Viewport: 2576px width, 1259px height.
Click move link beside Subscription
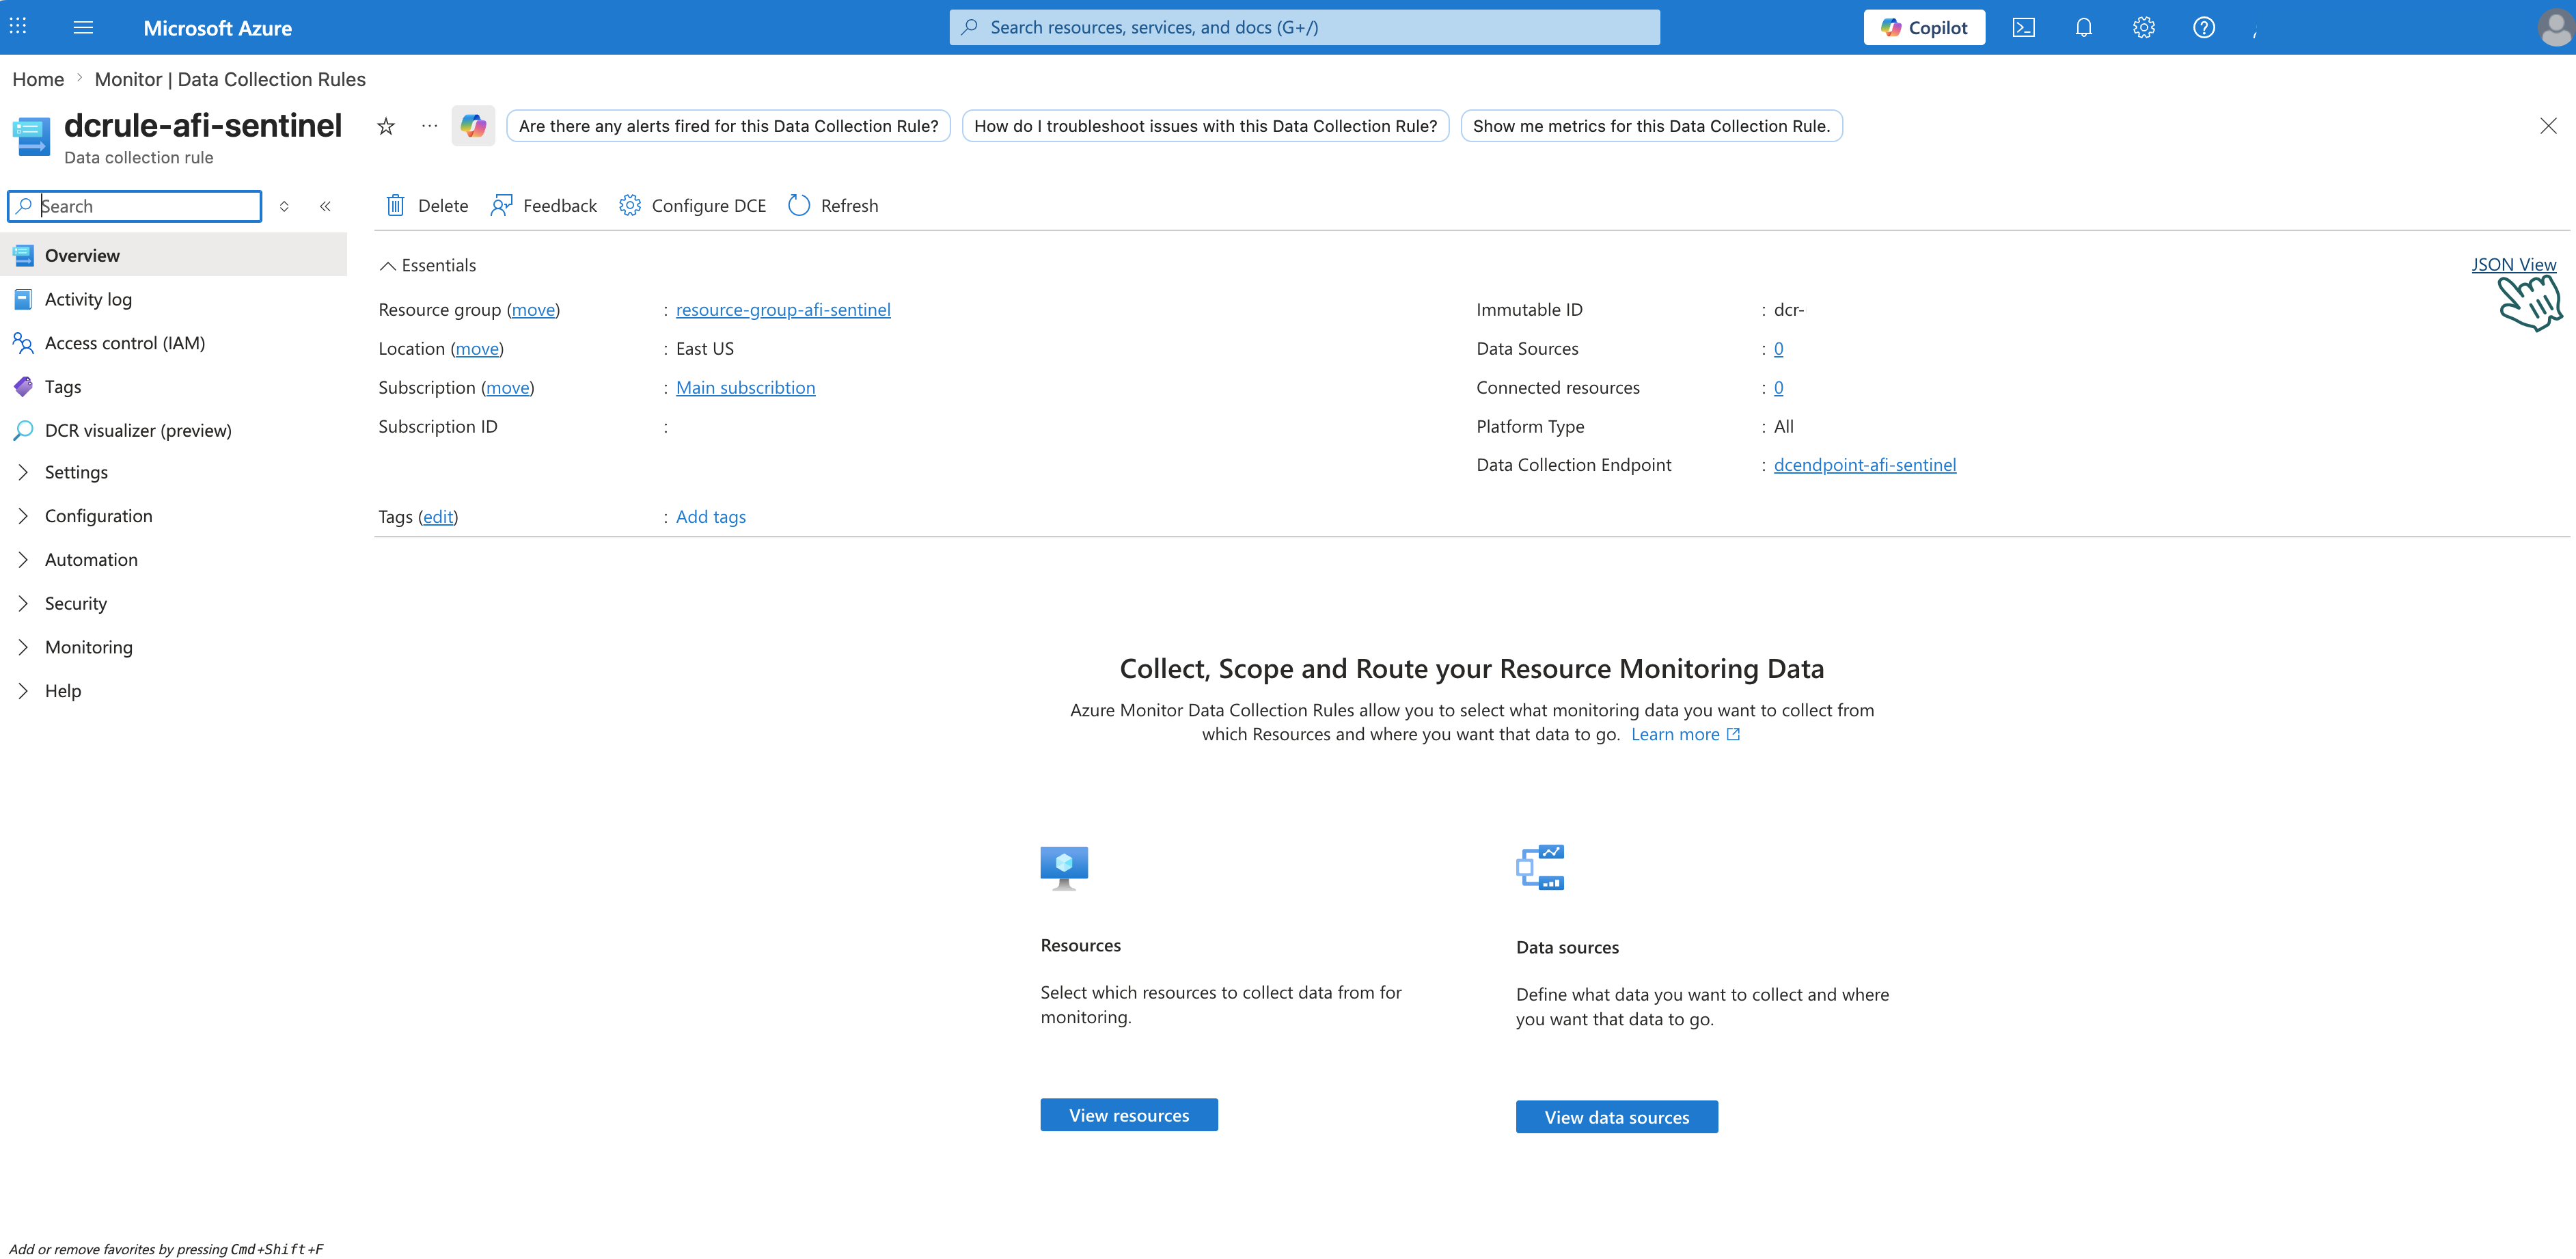click(x=507, y=388)
